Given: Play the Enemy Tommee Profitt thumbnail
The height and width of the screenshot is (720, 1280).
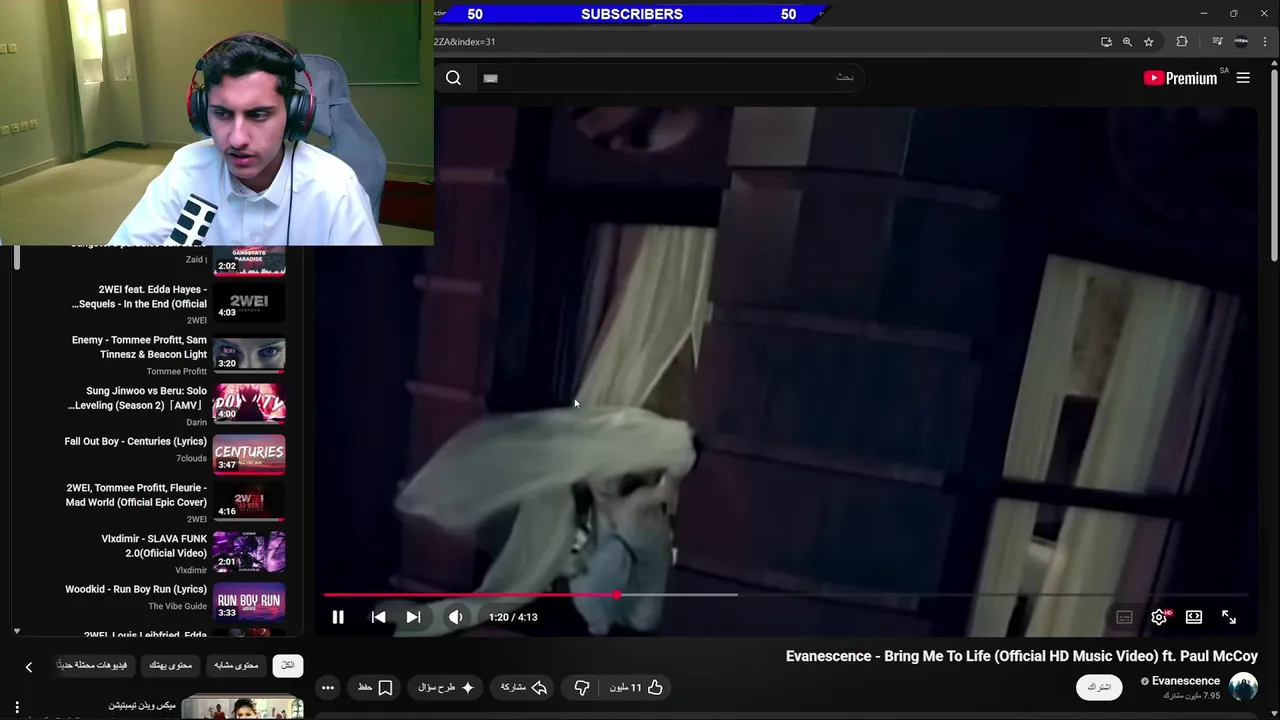Looking at the screenshot, I should pyautogui.click(x=249, y=354).
